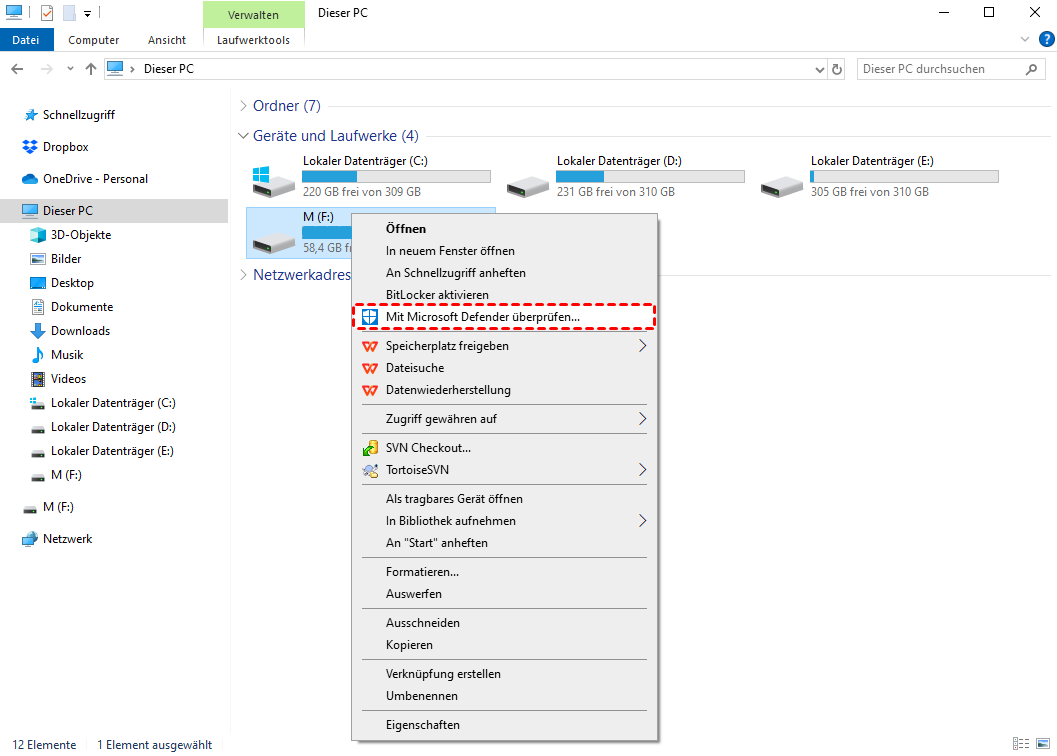Click the Dieser PC search field
Image resolution: width=1057 pixels, height=756 pixels.
(938, 69)
